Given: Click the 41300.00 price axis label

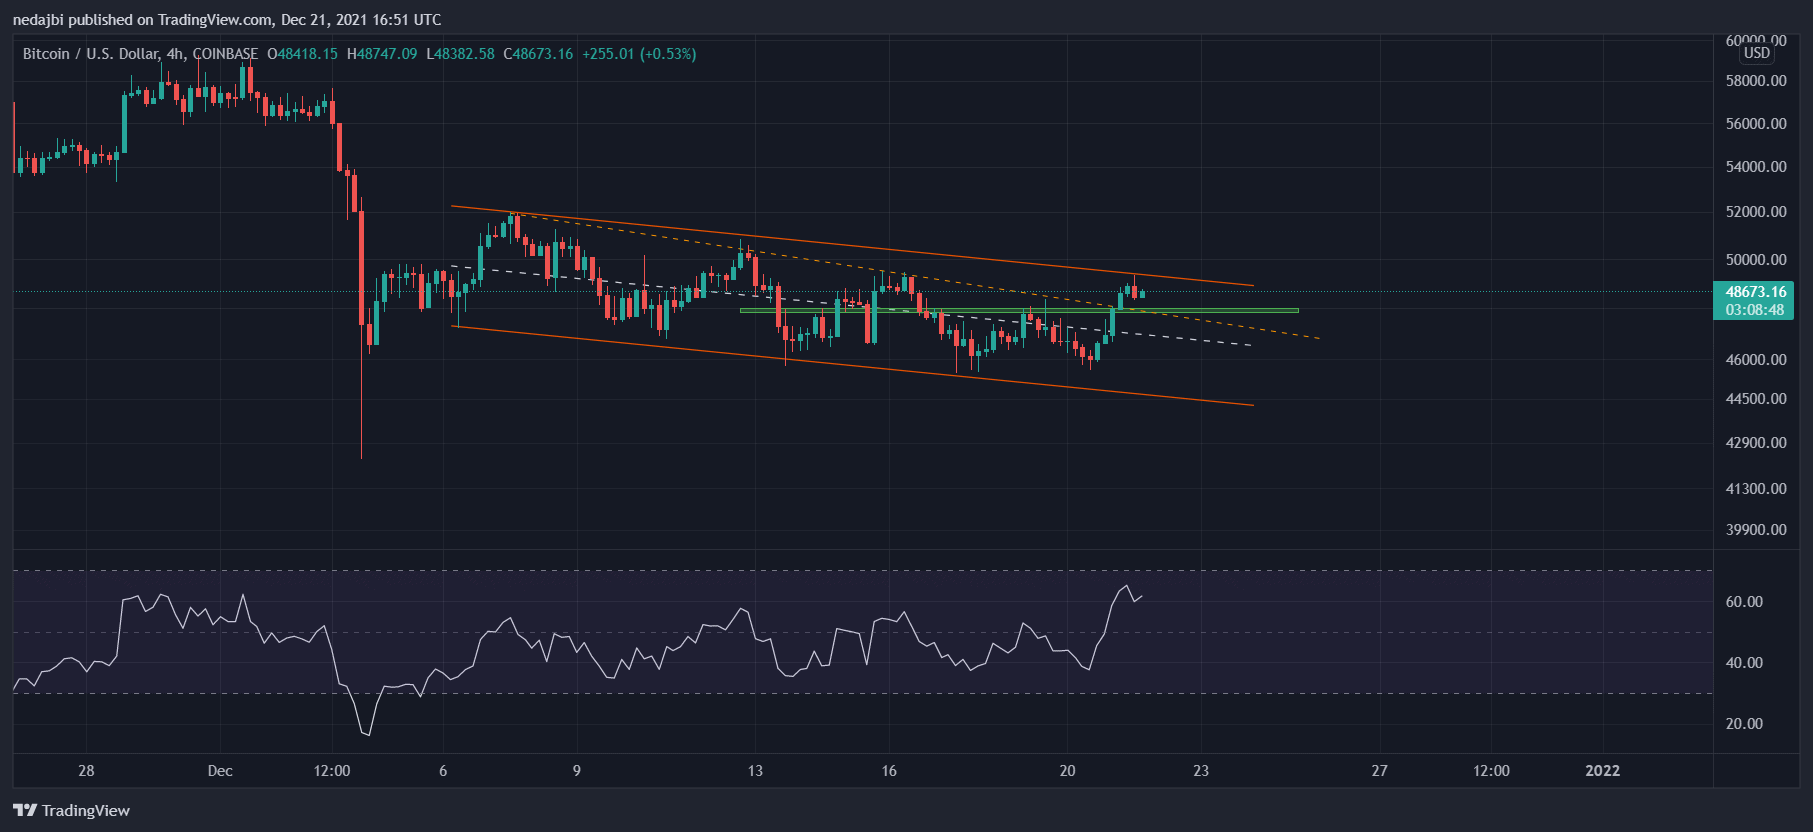Looking at the screenshot, I should click(x=1756, y=489).
